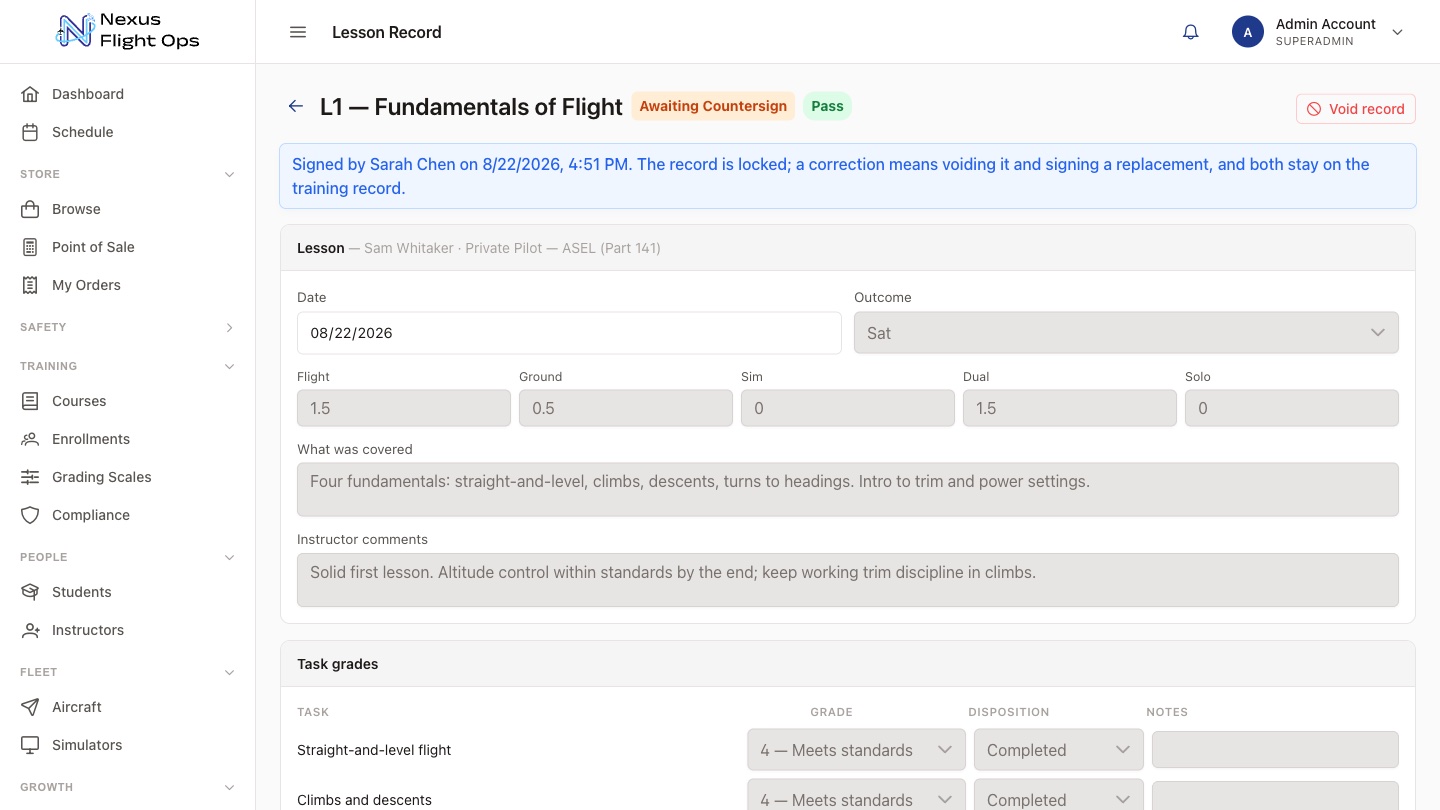The width and height of the screenshot is (1440, 810).
Task: Collapse the PEOPLE sidebar section
Action: 229,557
